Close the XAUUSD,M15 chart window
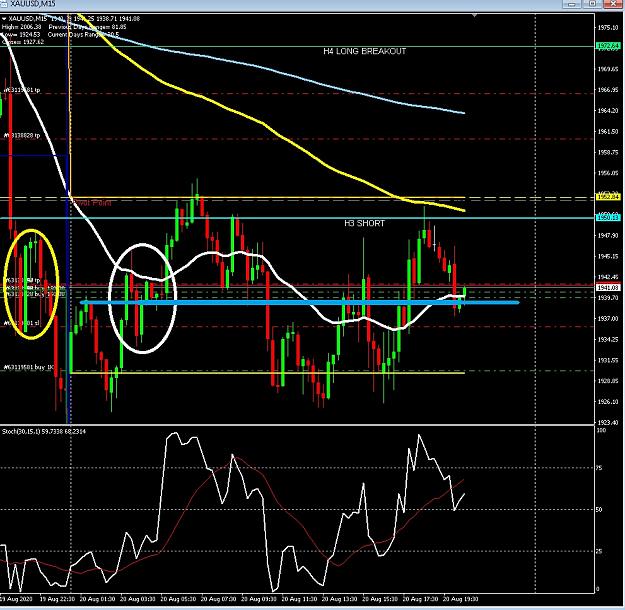This screenshot has height=610, width=625. (x=613, y=4)
